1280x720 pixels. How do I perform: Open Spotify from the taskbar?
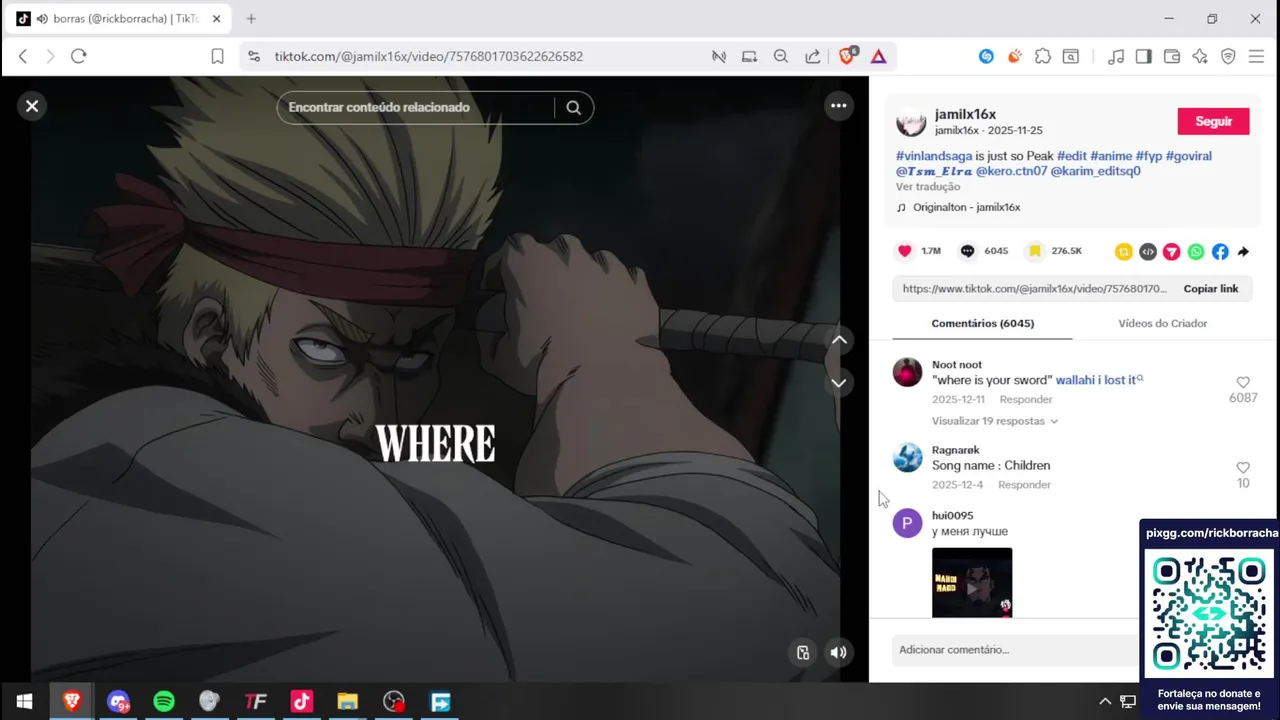(164, 702)
